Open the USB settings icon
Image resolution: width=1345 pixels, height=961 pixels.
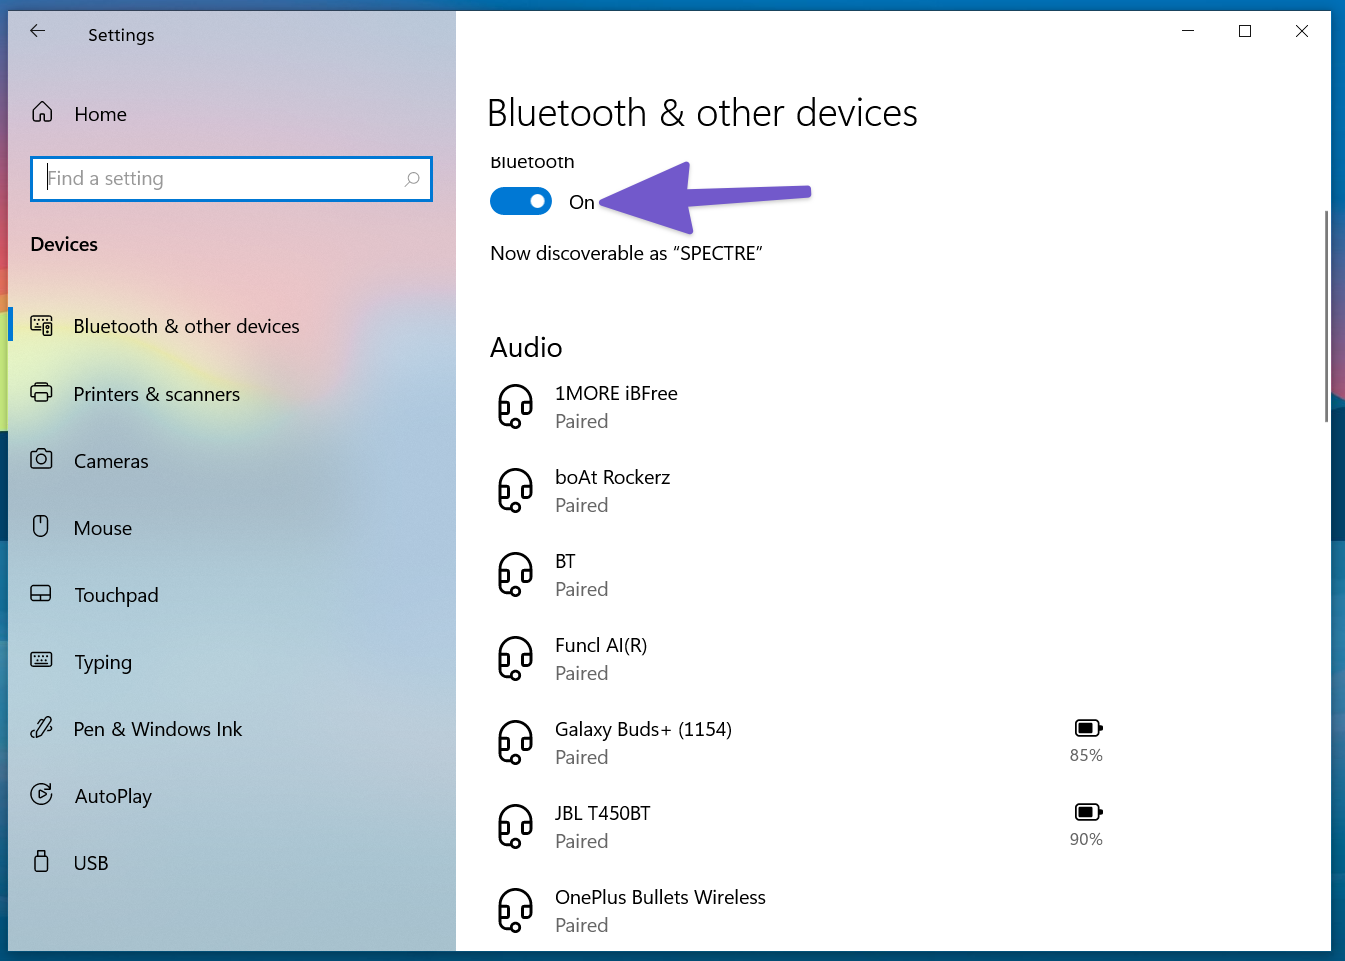click(x=40, y=861)
